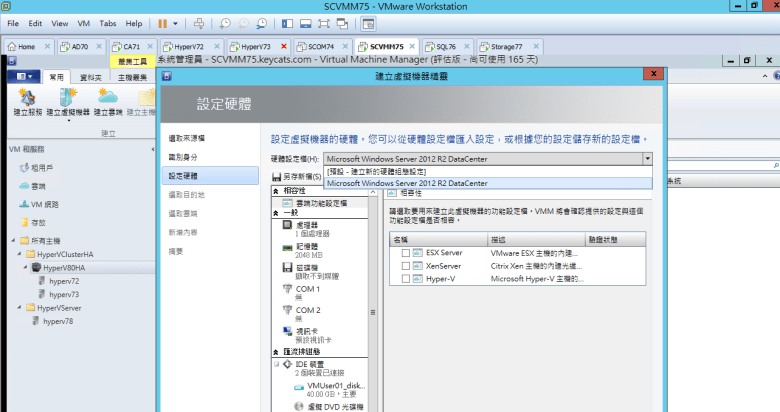Screen dimensions: 780x412
Task: Check the XenServer capability profile checkbox
Action: 405,265
